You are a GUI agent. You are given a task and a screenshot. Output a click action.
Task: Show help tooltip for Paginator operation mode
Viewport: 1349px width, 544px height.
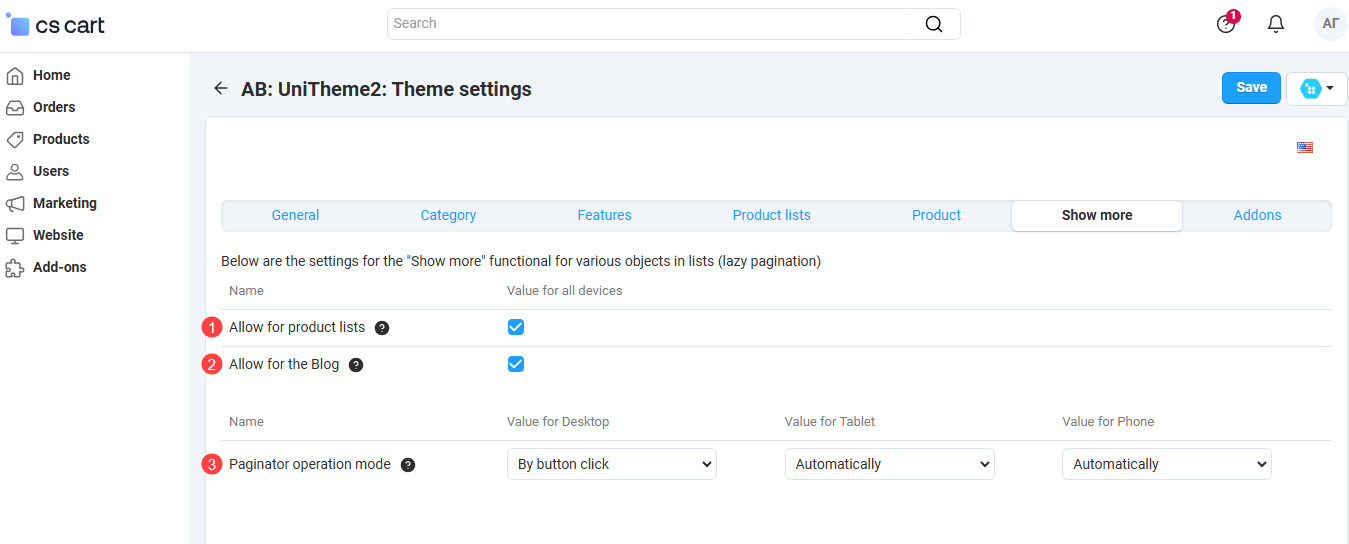[x=408, y=465]
